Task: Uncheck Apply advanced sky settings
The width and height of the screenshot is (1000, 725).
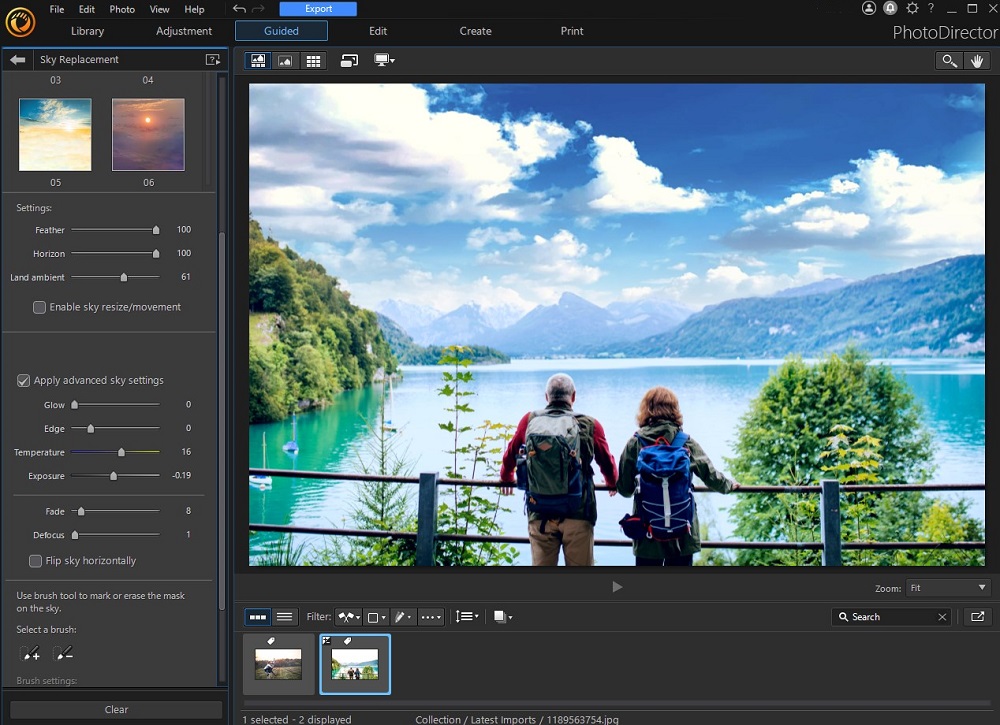Action: pos(22,380)
